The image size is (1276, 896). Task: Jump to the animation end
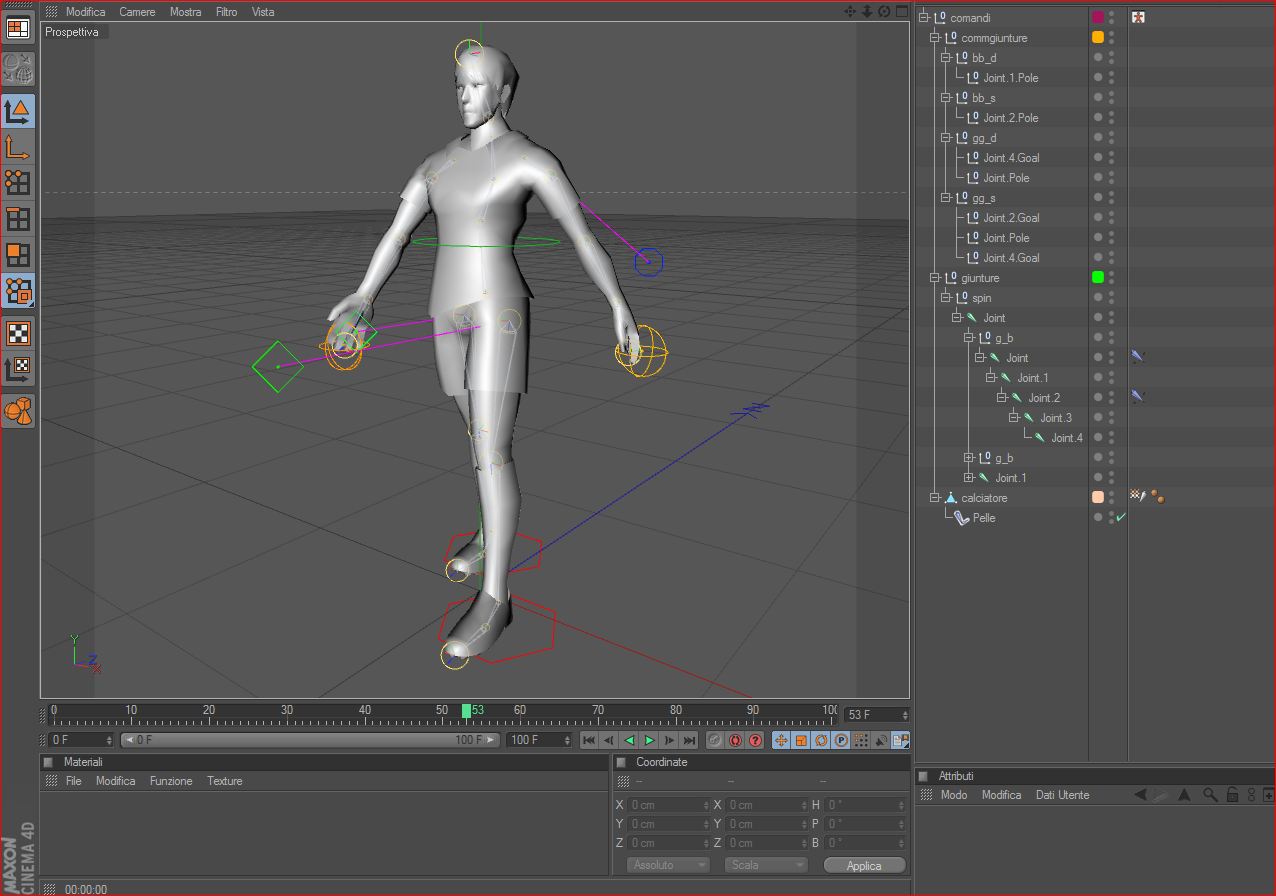pyautogui.click(x=689, y=740)
